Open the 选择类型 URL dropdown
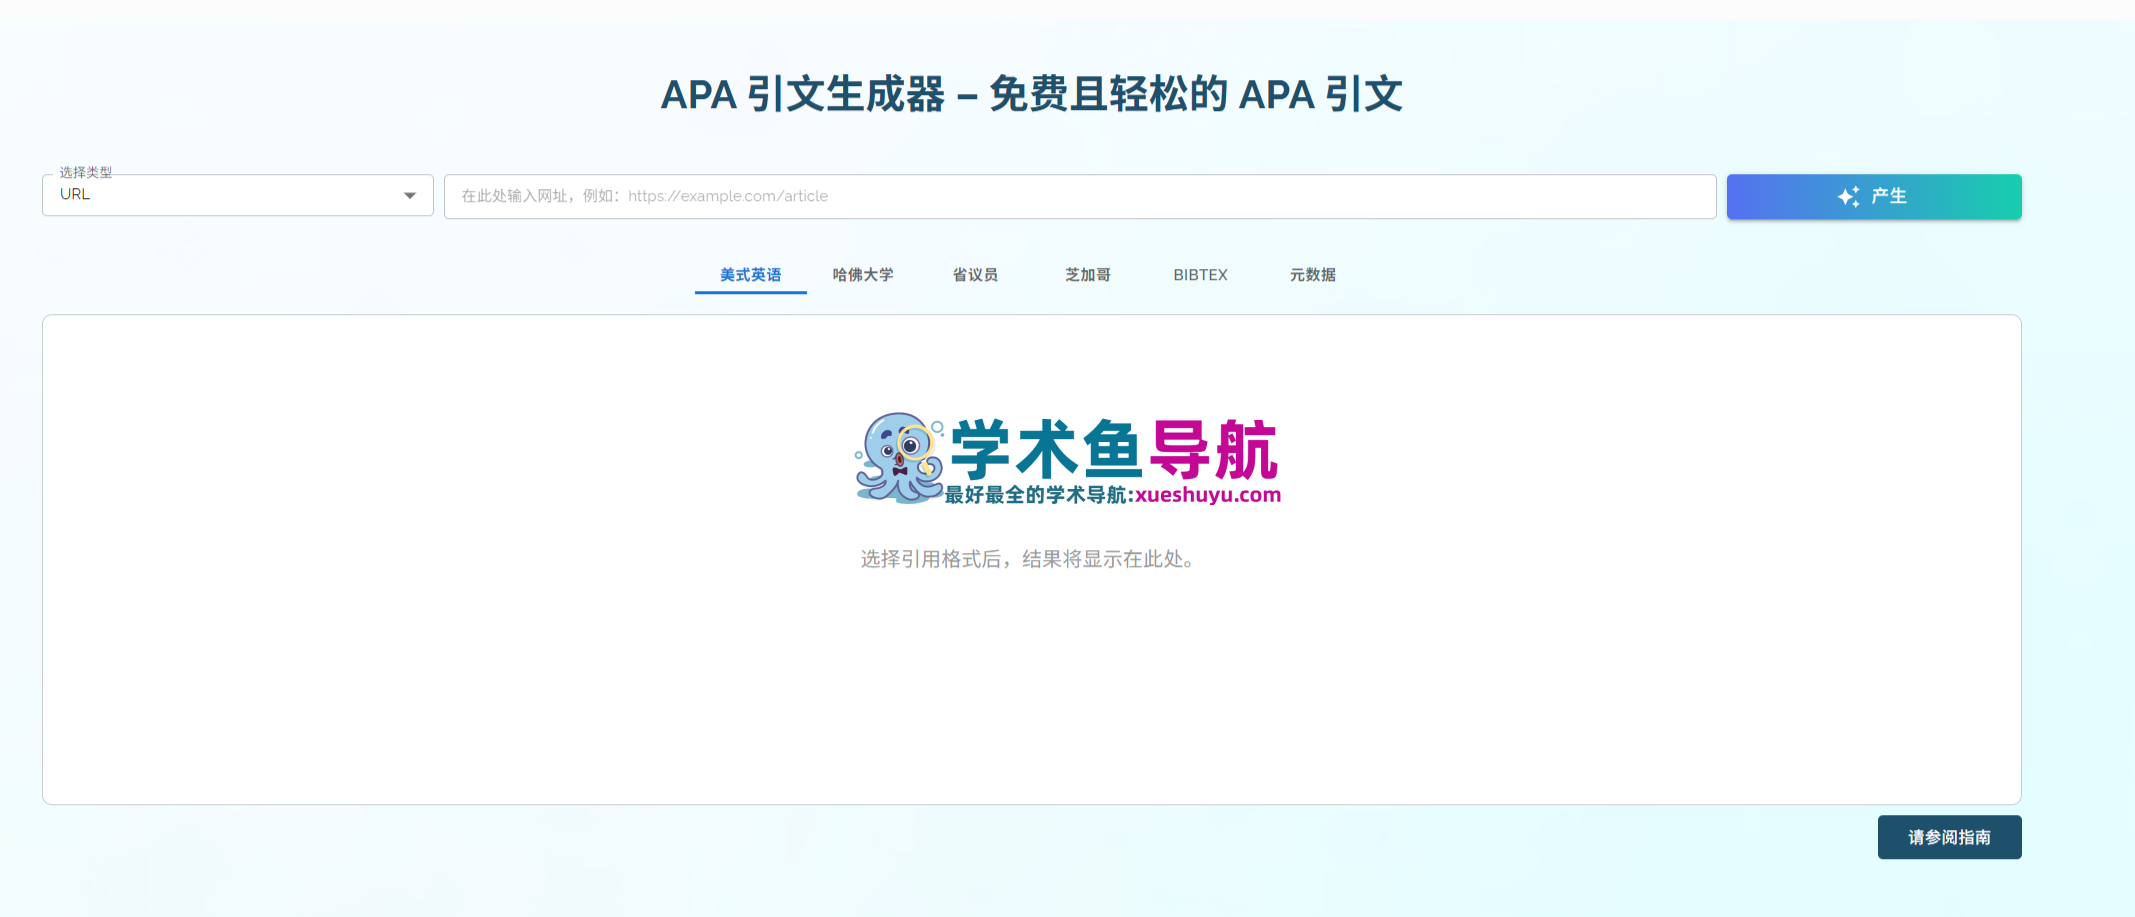 click(x=237, y=195)
